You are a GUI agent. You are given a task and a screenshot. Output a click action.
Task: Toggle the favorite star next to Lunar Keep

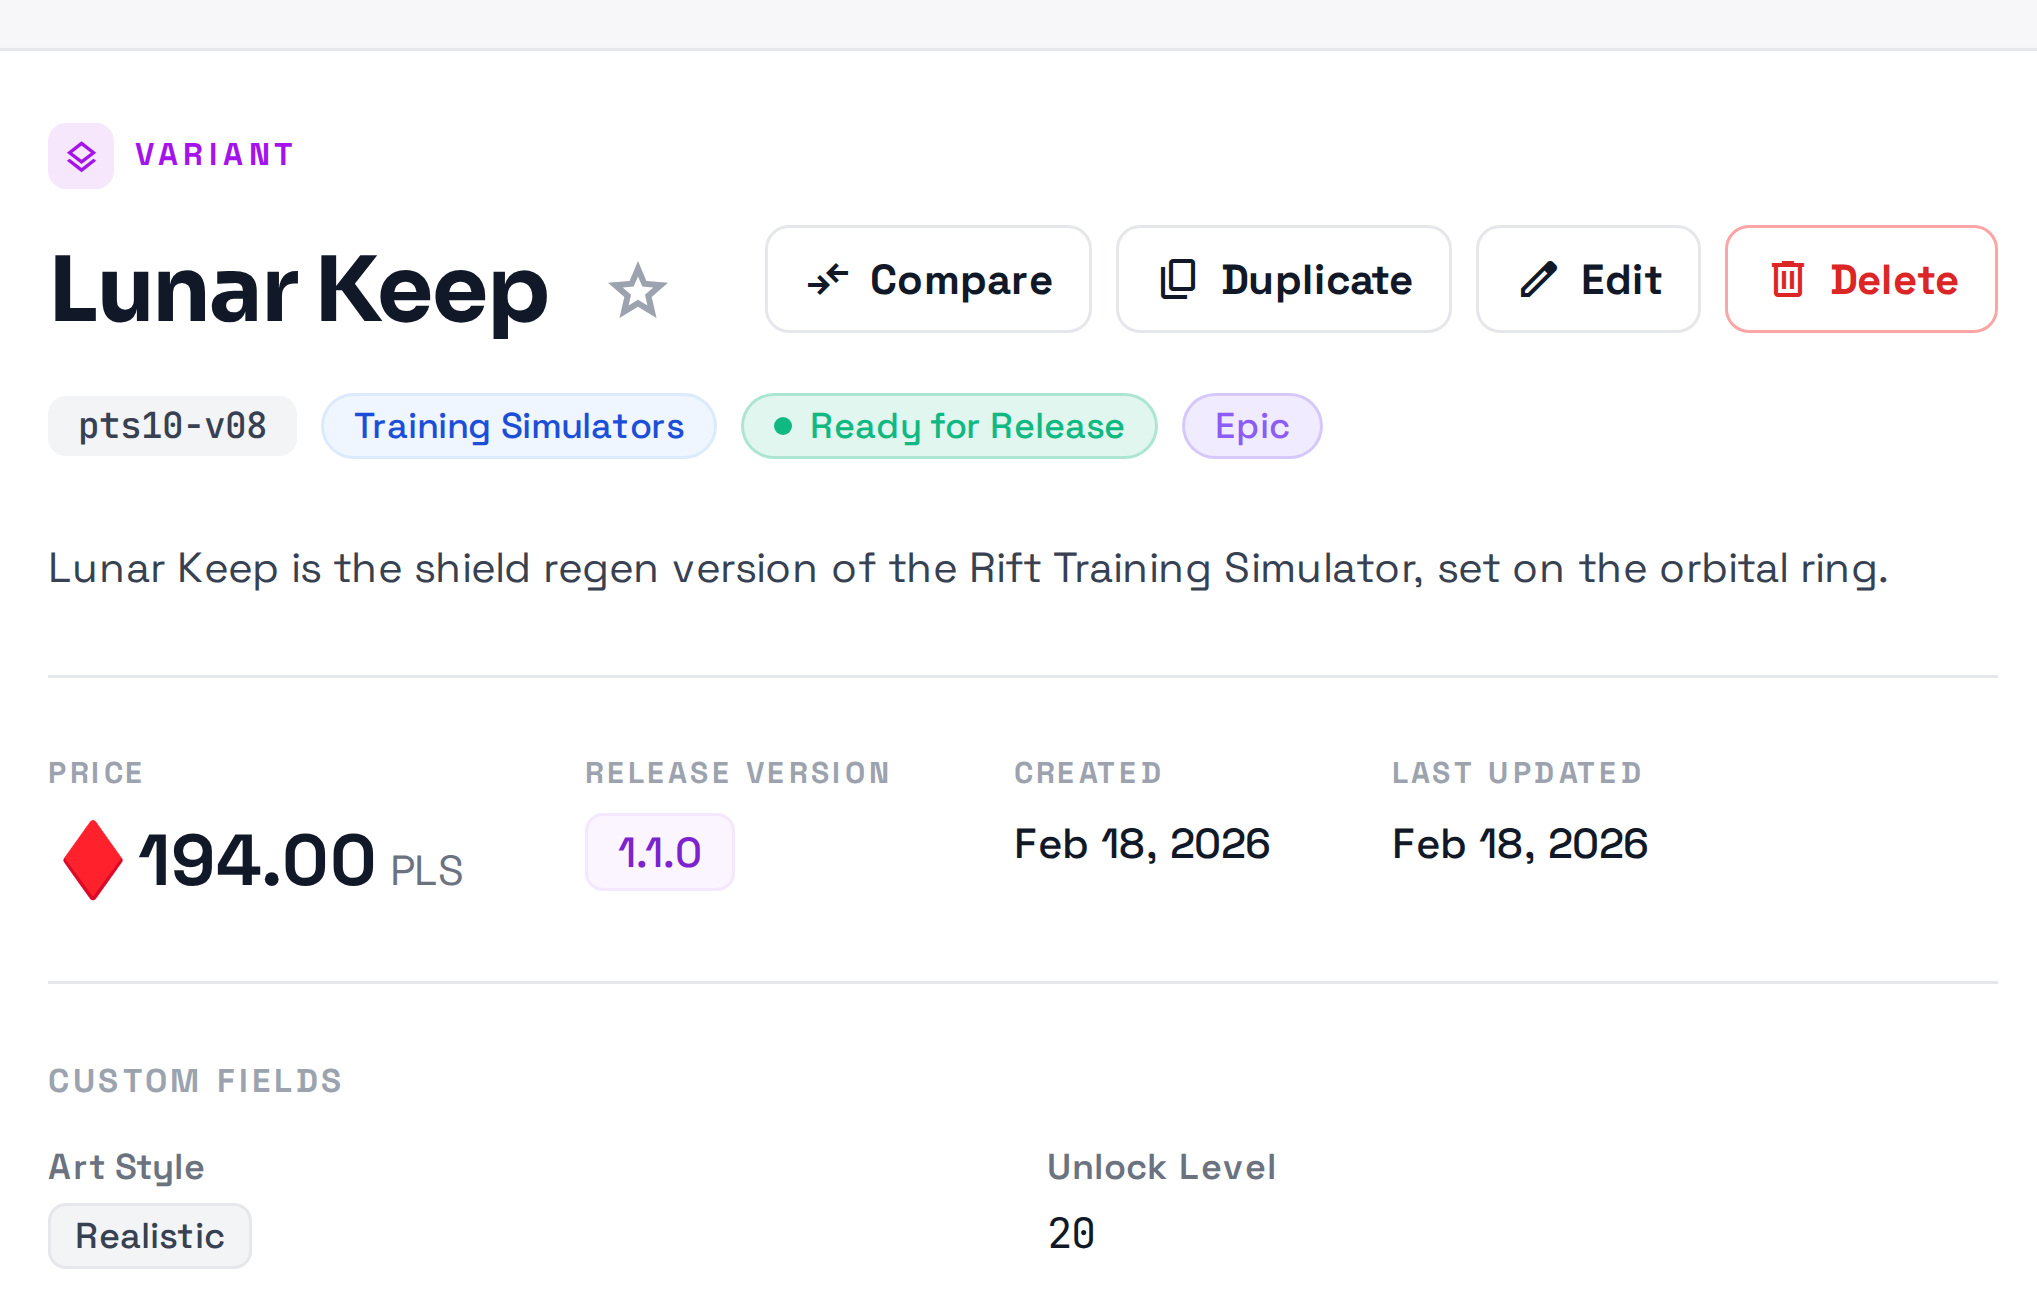click(x=637, y=290)
